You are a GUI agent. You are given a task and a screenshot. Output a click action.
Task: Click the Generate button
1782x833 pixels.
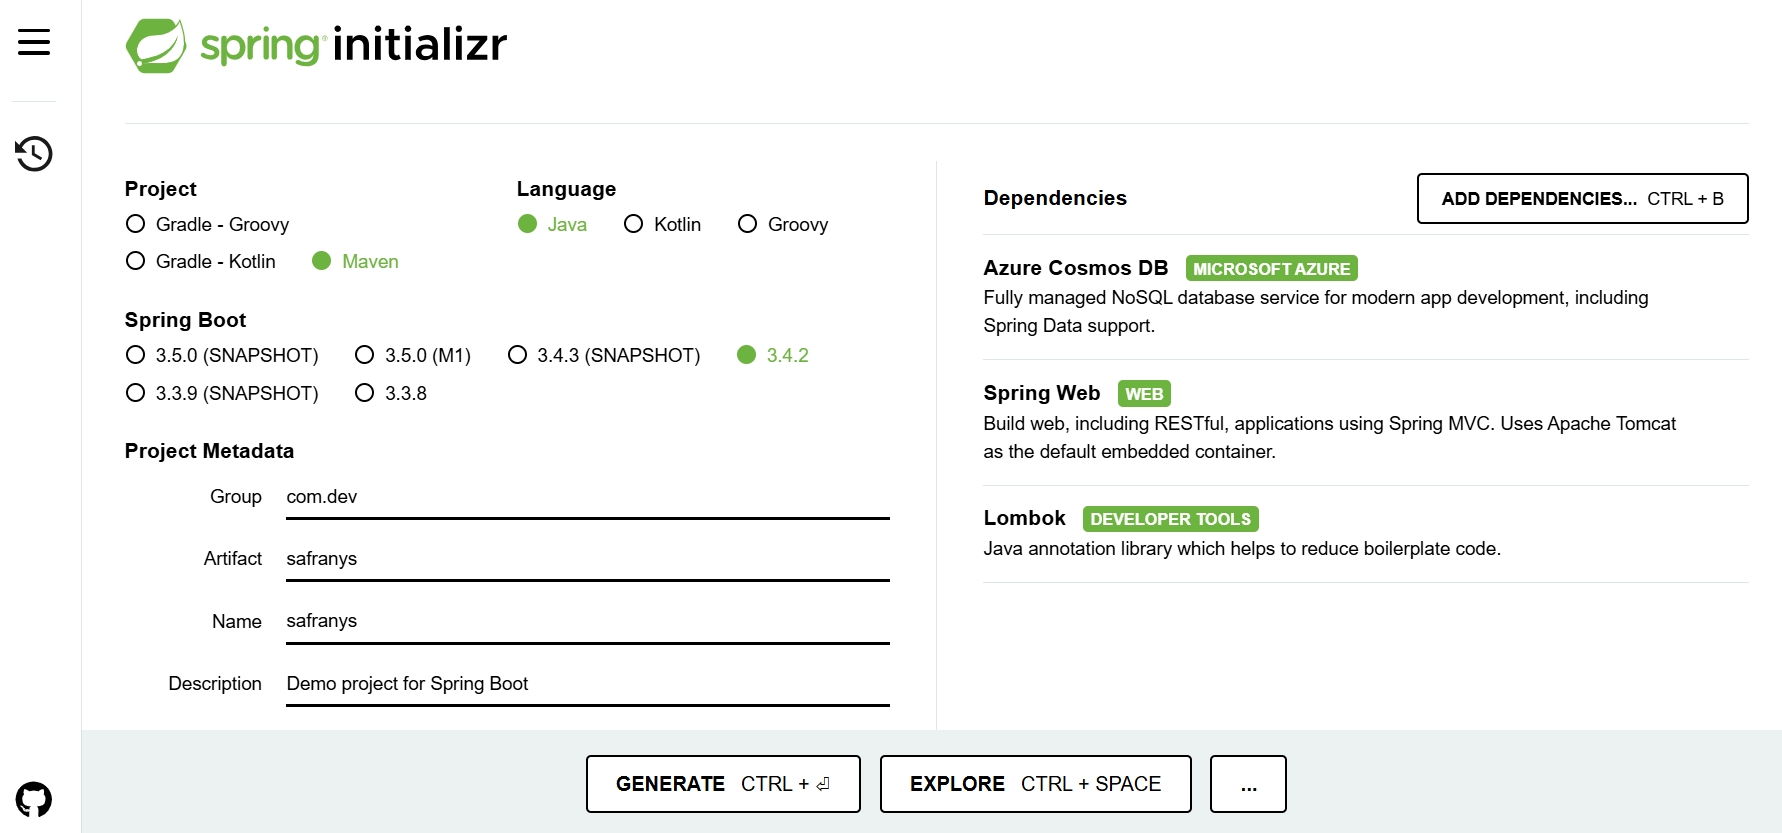[x=723, y=784]
